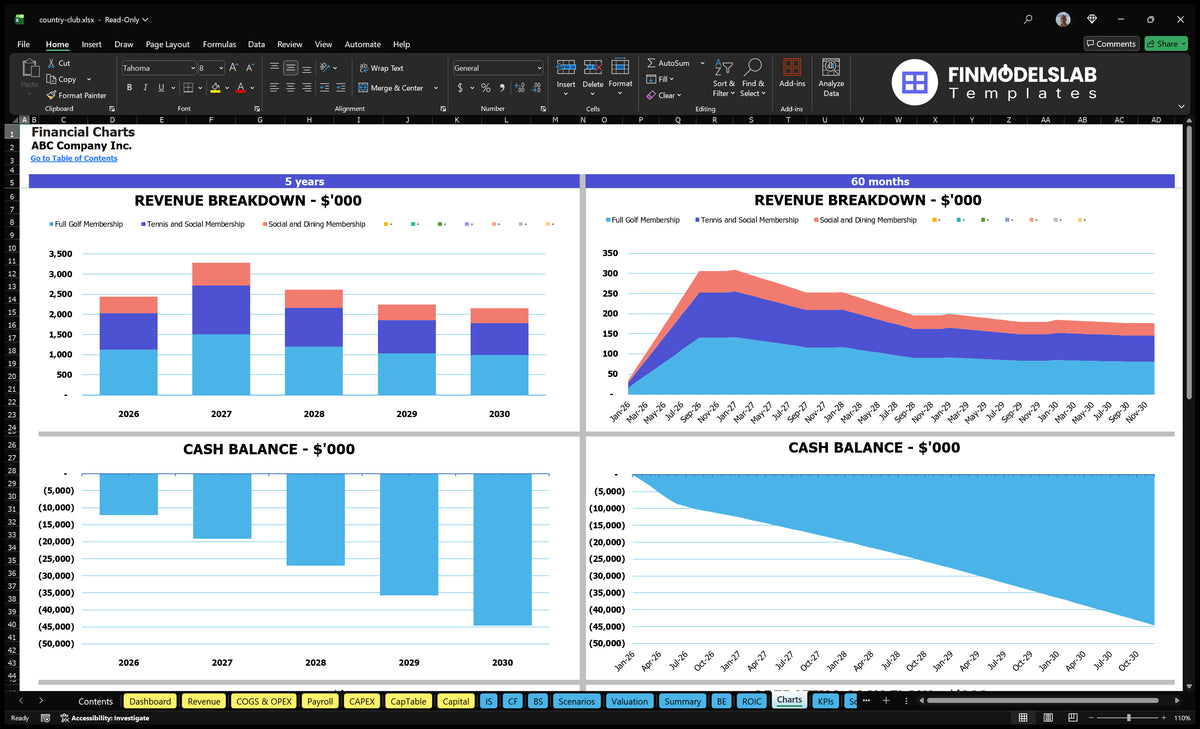Click the Increase Indent icon
Viewport: 1200px width, 729px height.
[340, 88]
